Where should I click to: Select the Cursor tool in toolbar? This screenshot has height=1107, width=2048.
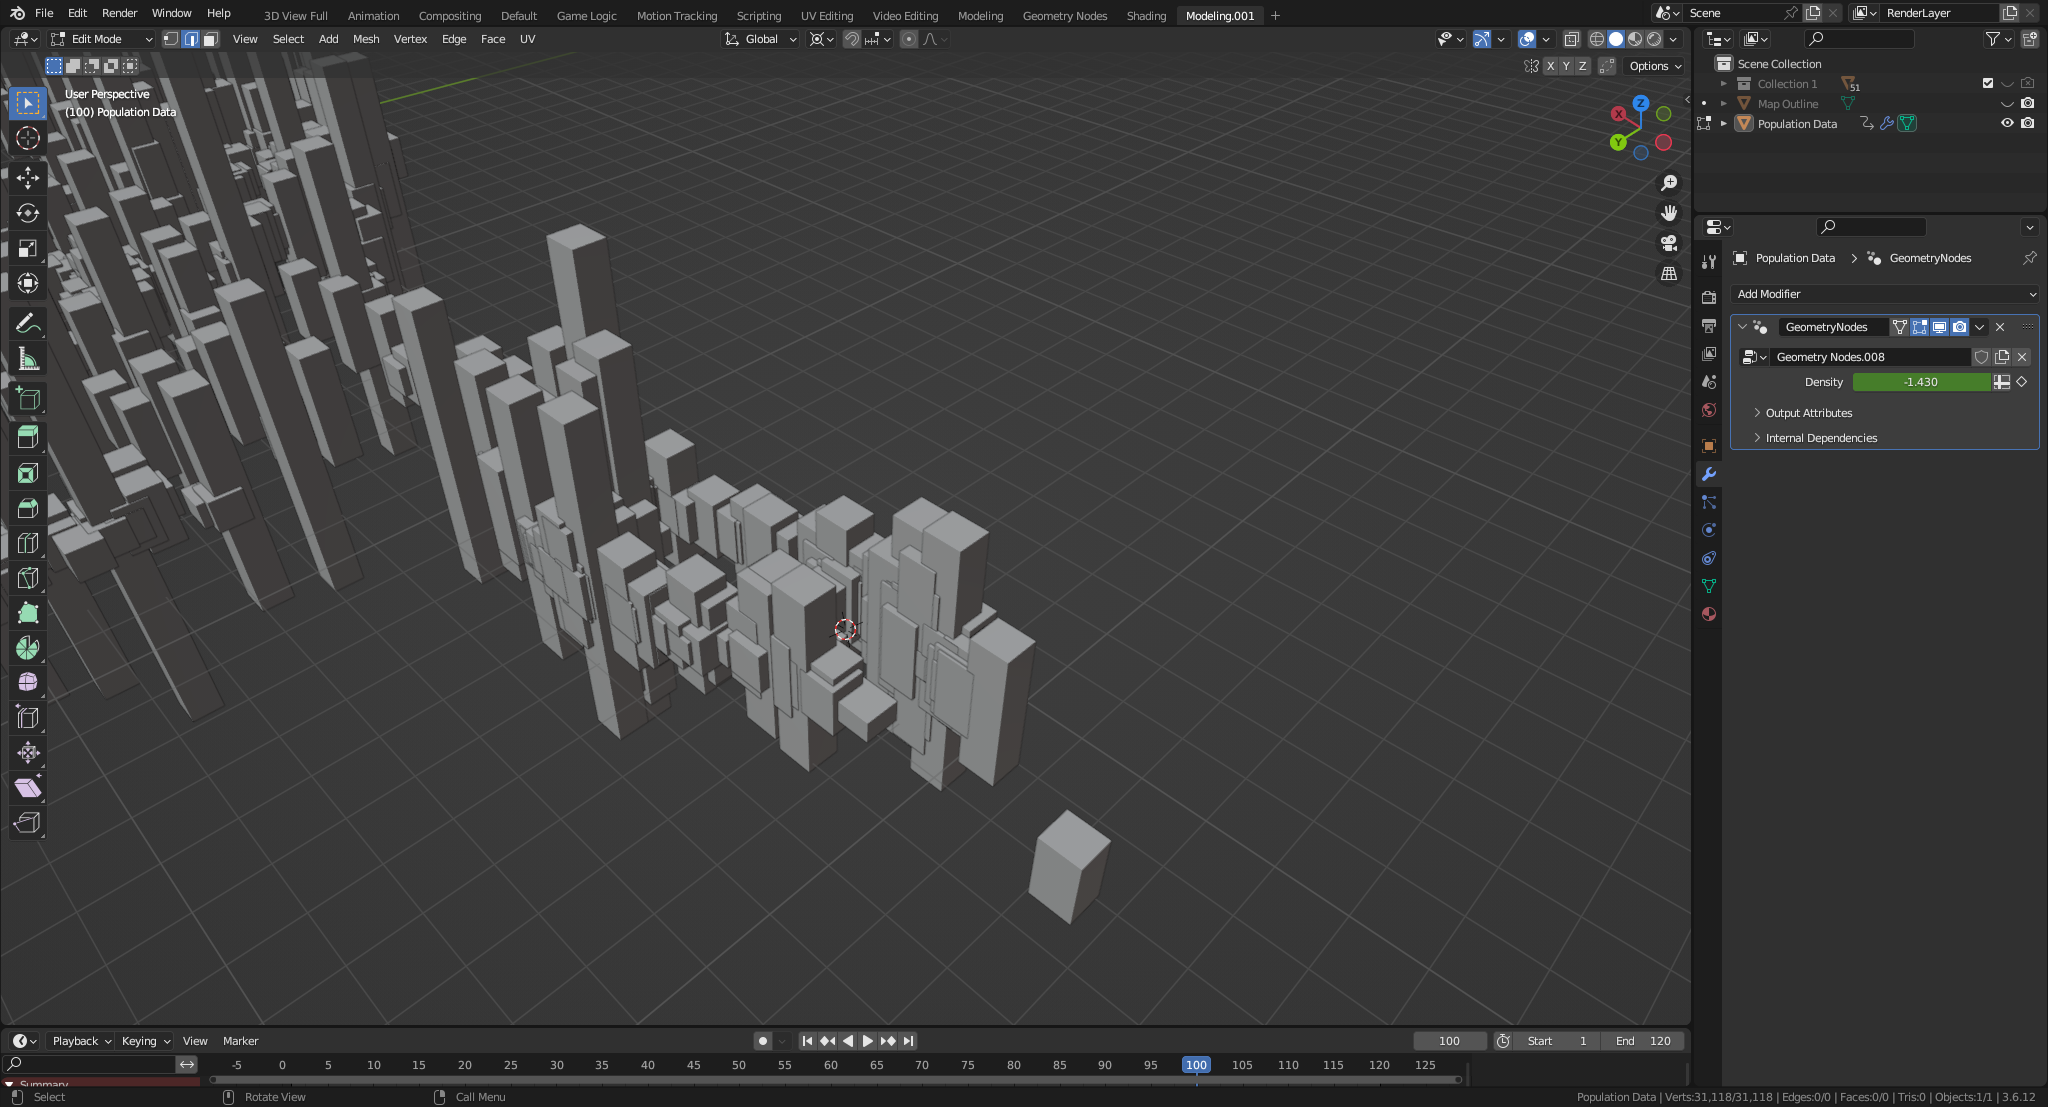(x=28, y=138)
